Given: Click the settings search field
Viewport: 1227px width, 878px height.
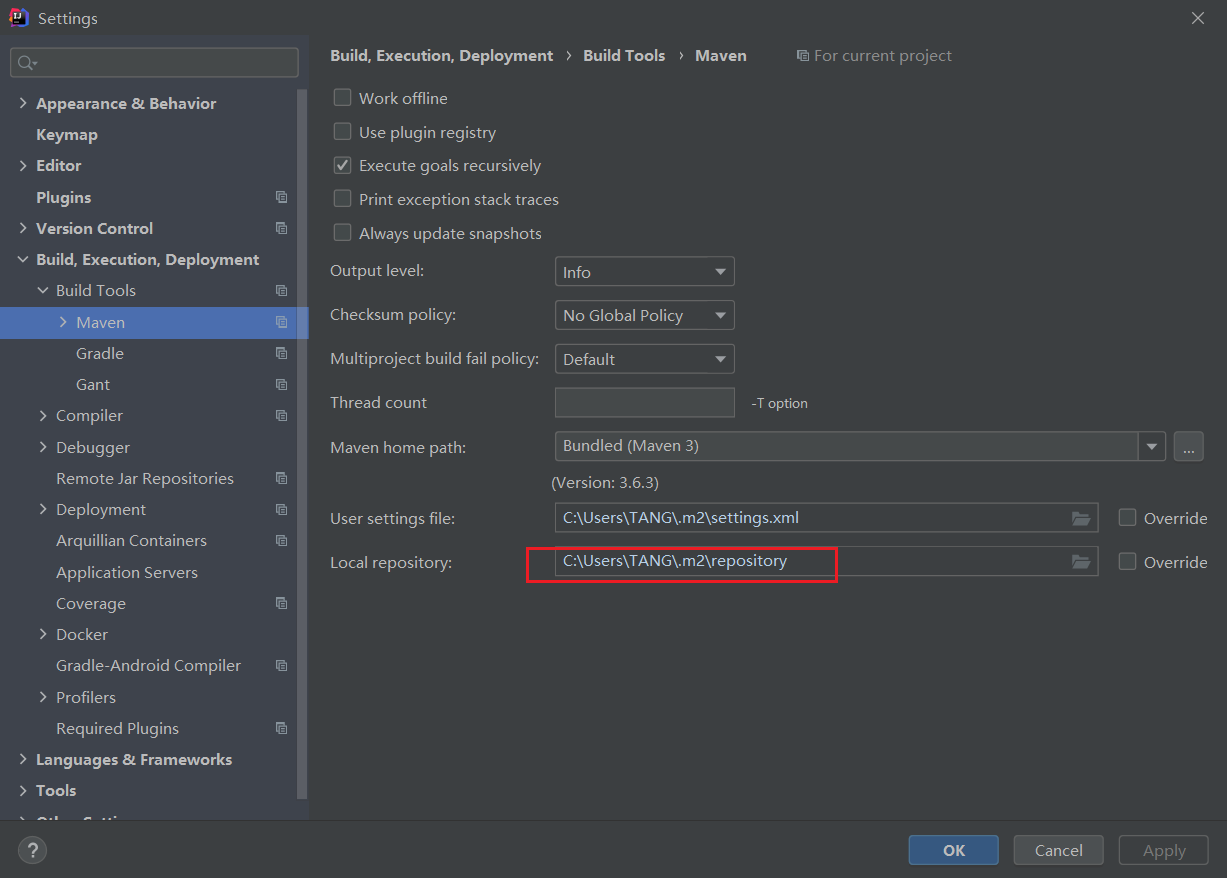Looking at the screenshot, I should point(154,63).
